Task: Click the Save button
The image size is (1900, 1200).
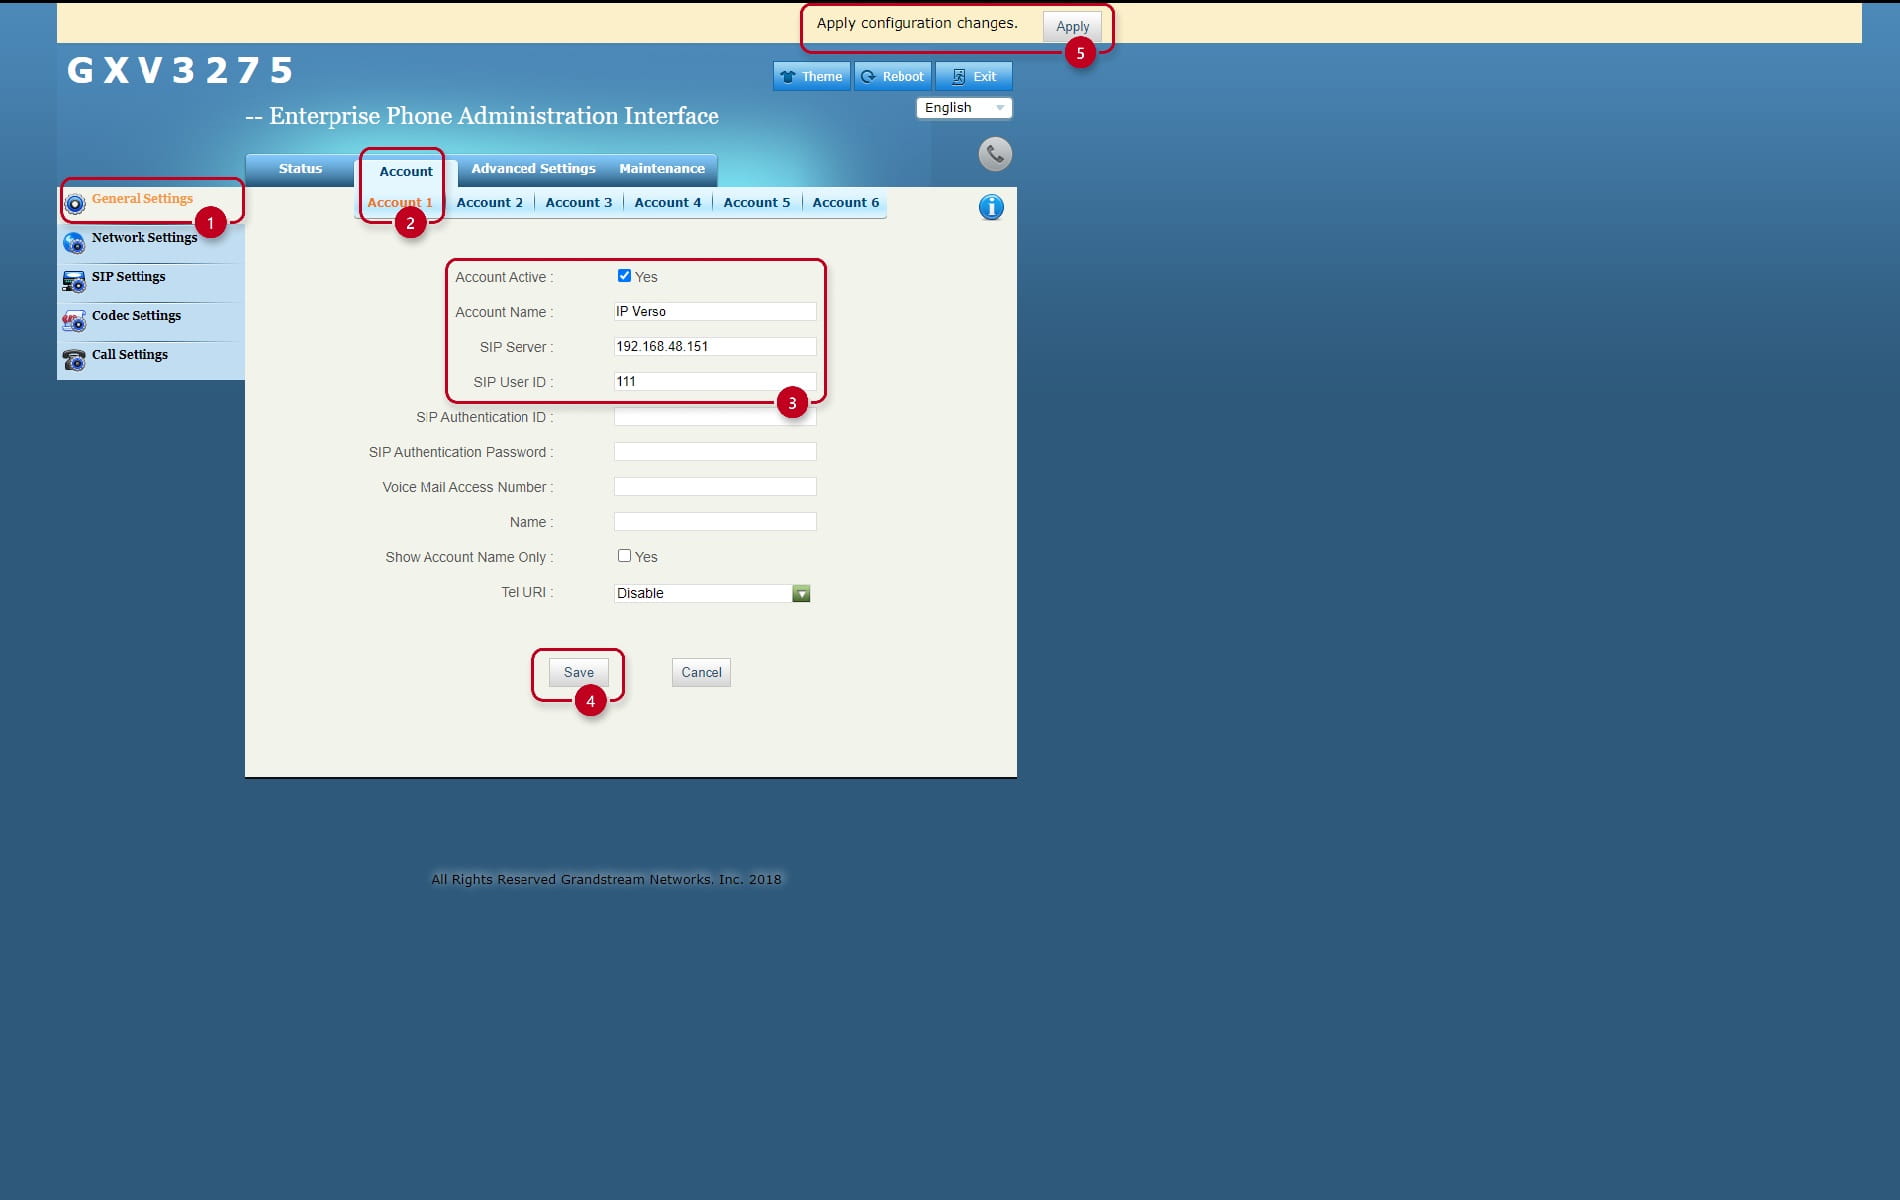Action: 578,672
